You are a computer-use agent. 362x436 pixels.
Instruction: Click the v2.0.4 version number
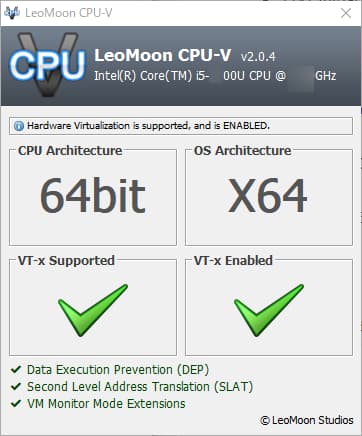point(258,56)
